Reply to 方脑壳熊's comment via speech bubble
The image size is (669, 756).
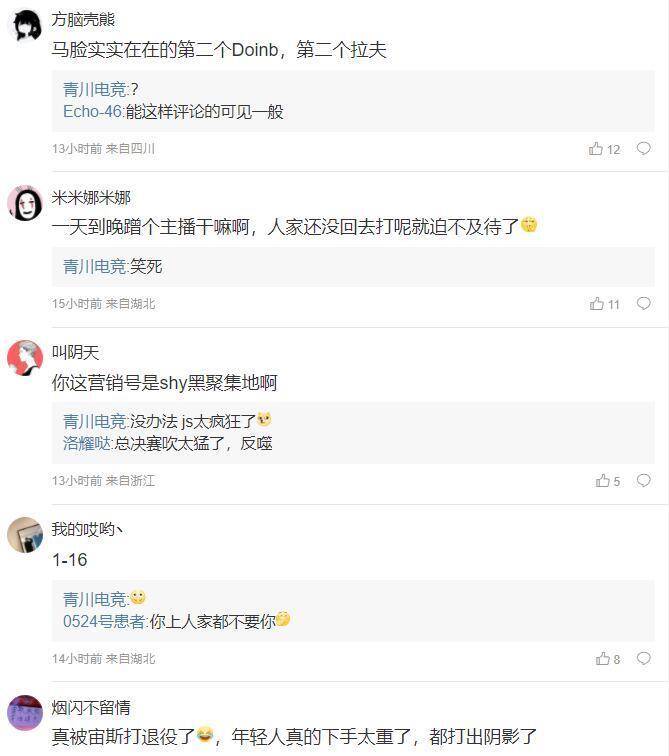click(644, 149)
